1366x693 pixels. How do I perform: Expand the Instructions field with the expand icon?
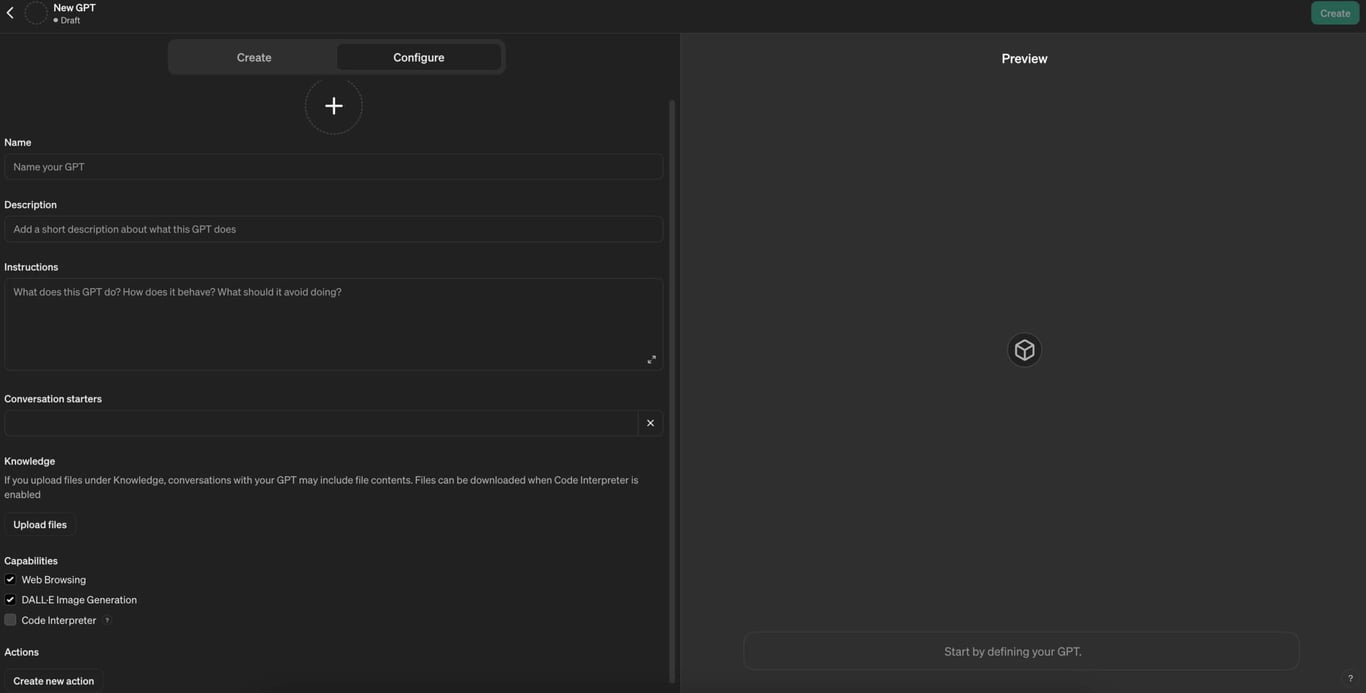tap(651, 359)
